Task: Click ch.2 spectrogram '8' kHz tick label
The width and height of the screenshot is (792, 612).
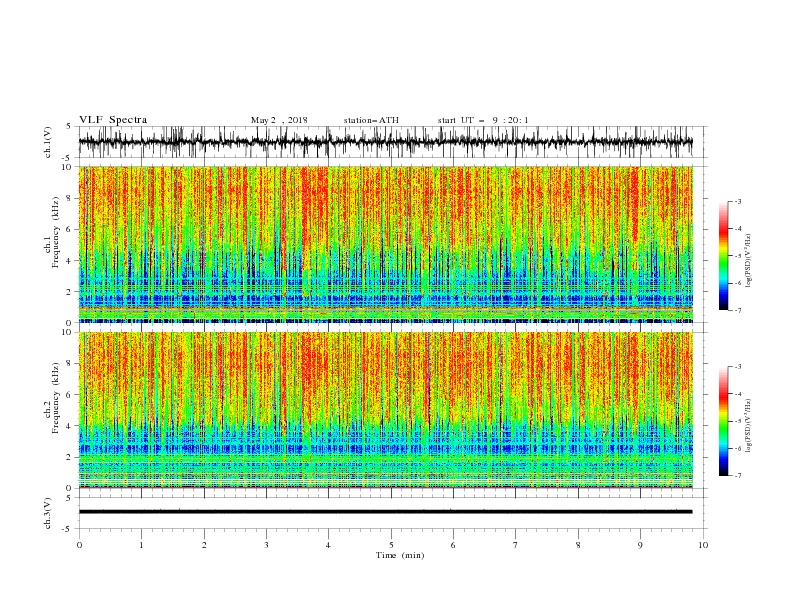Action: pyautogui.click(x=70, y=364)
